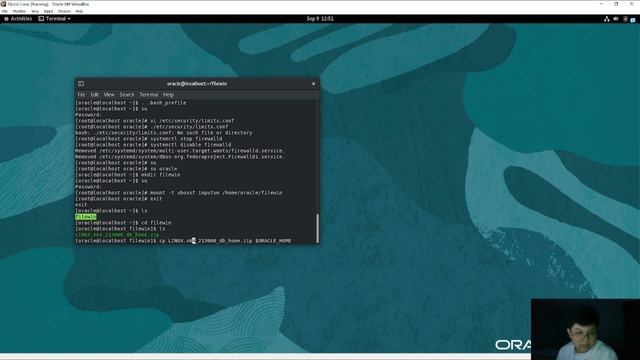Click the 'No such file or directory' error line
Screen dimensions: 640x360
coord(164,133)
